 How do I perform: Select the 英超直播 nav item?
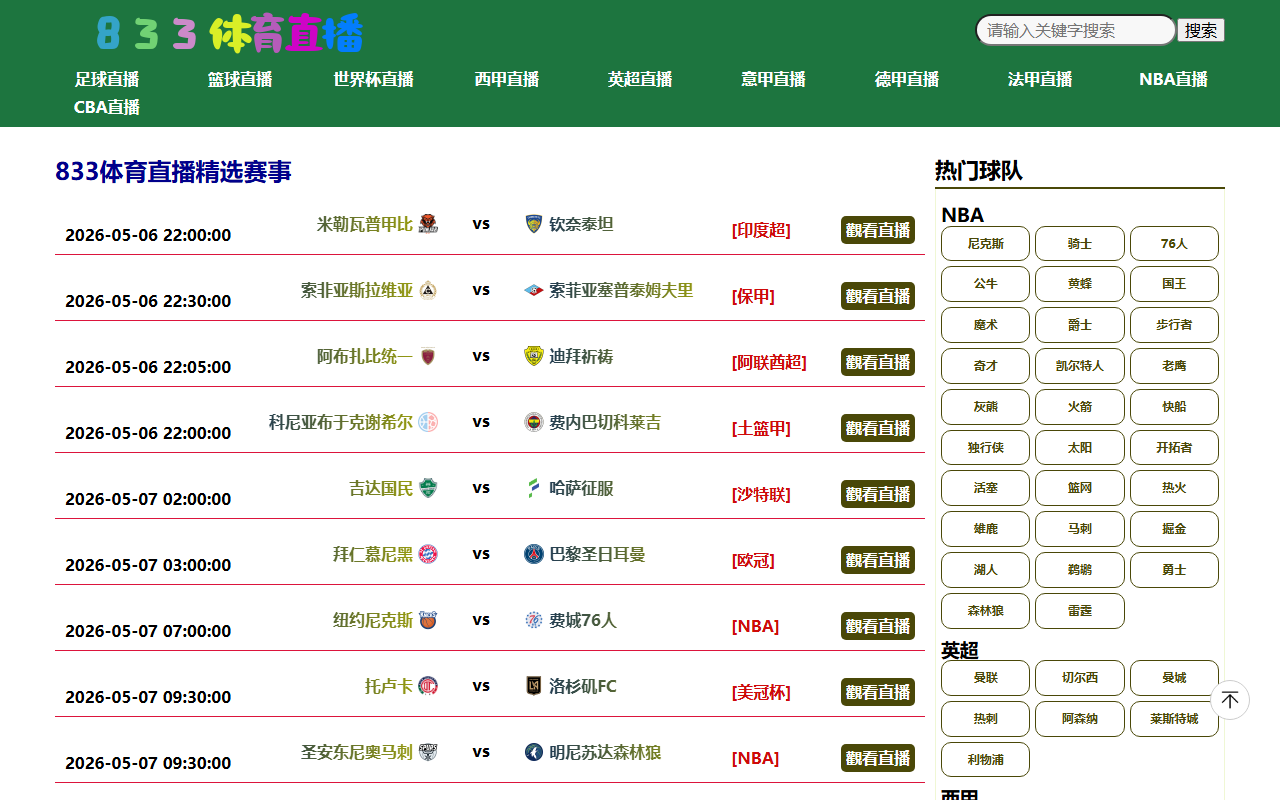click(640, 79)
